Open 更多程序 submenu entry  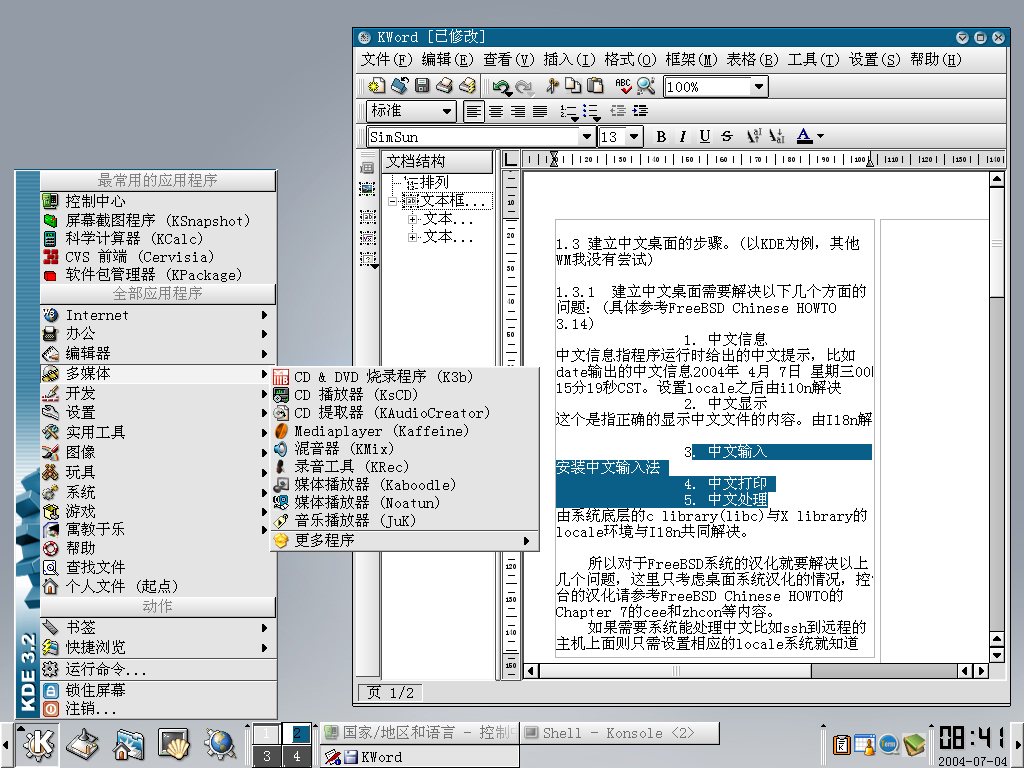tap(405, 540)
